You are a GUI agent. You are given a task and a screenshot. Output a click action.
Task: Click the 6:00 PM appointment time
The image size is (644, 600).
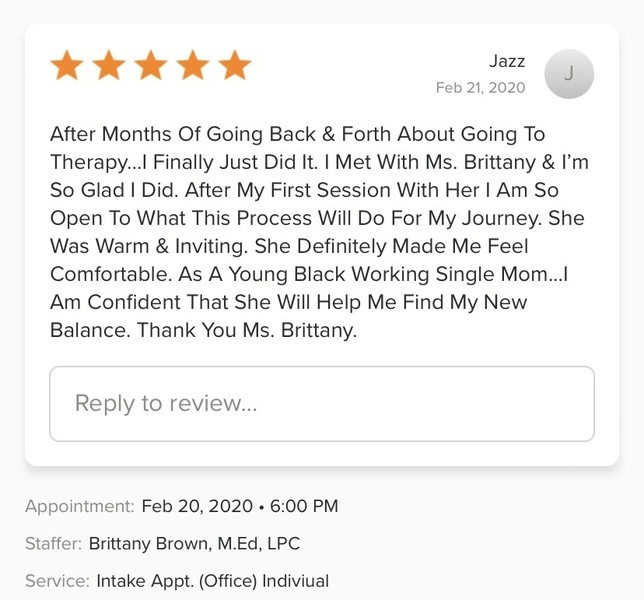coord(304,506)
